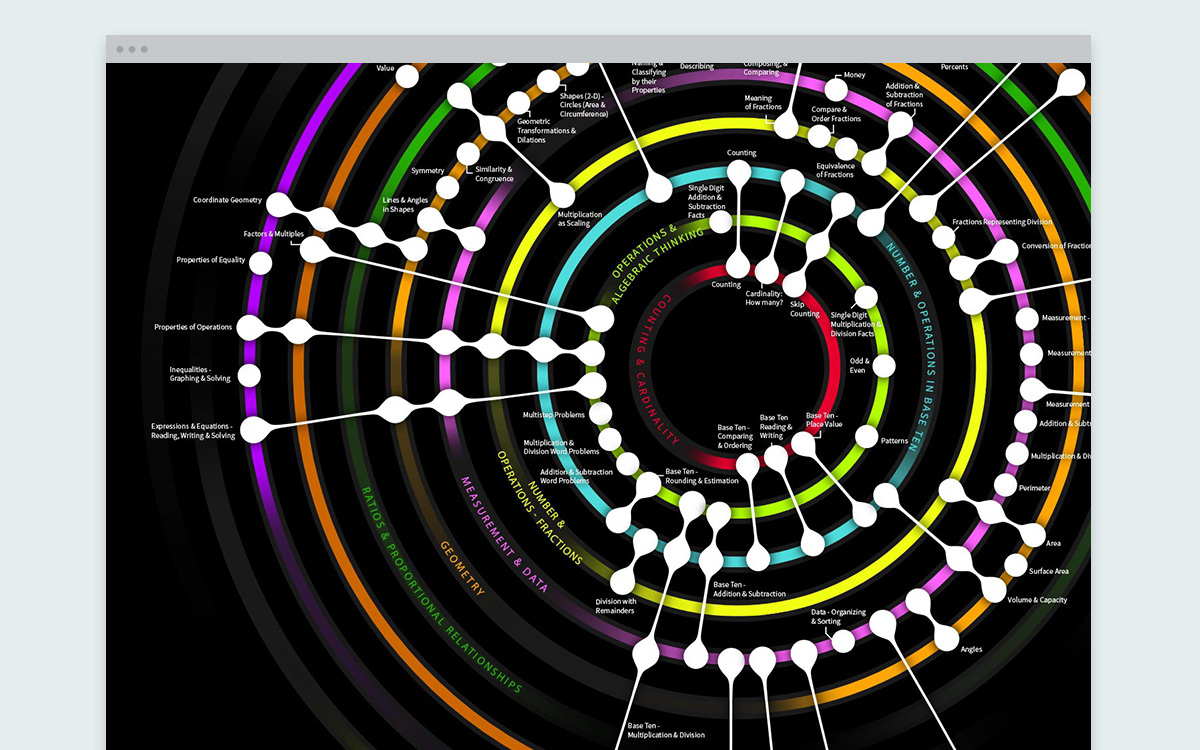Open the Factors & Multiples label

[x=273, y=234]
